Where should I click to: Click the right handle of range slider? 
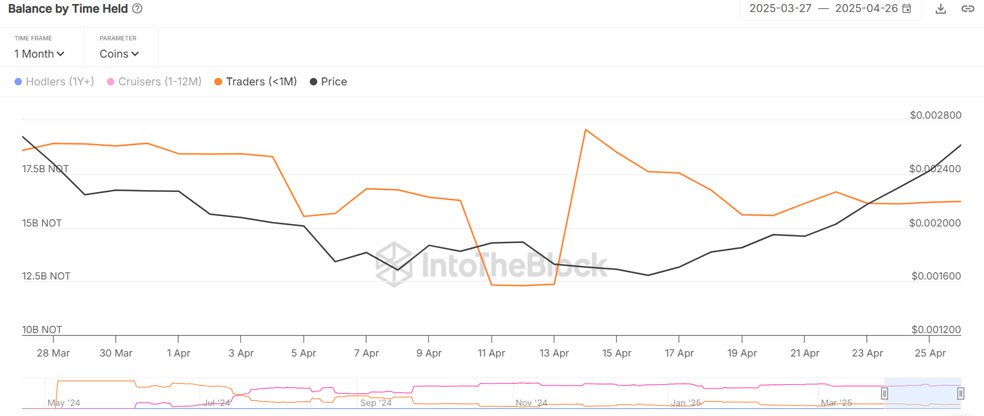[960, 393]
